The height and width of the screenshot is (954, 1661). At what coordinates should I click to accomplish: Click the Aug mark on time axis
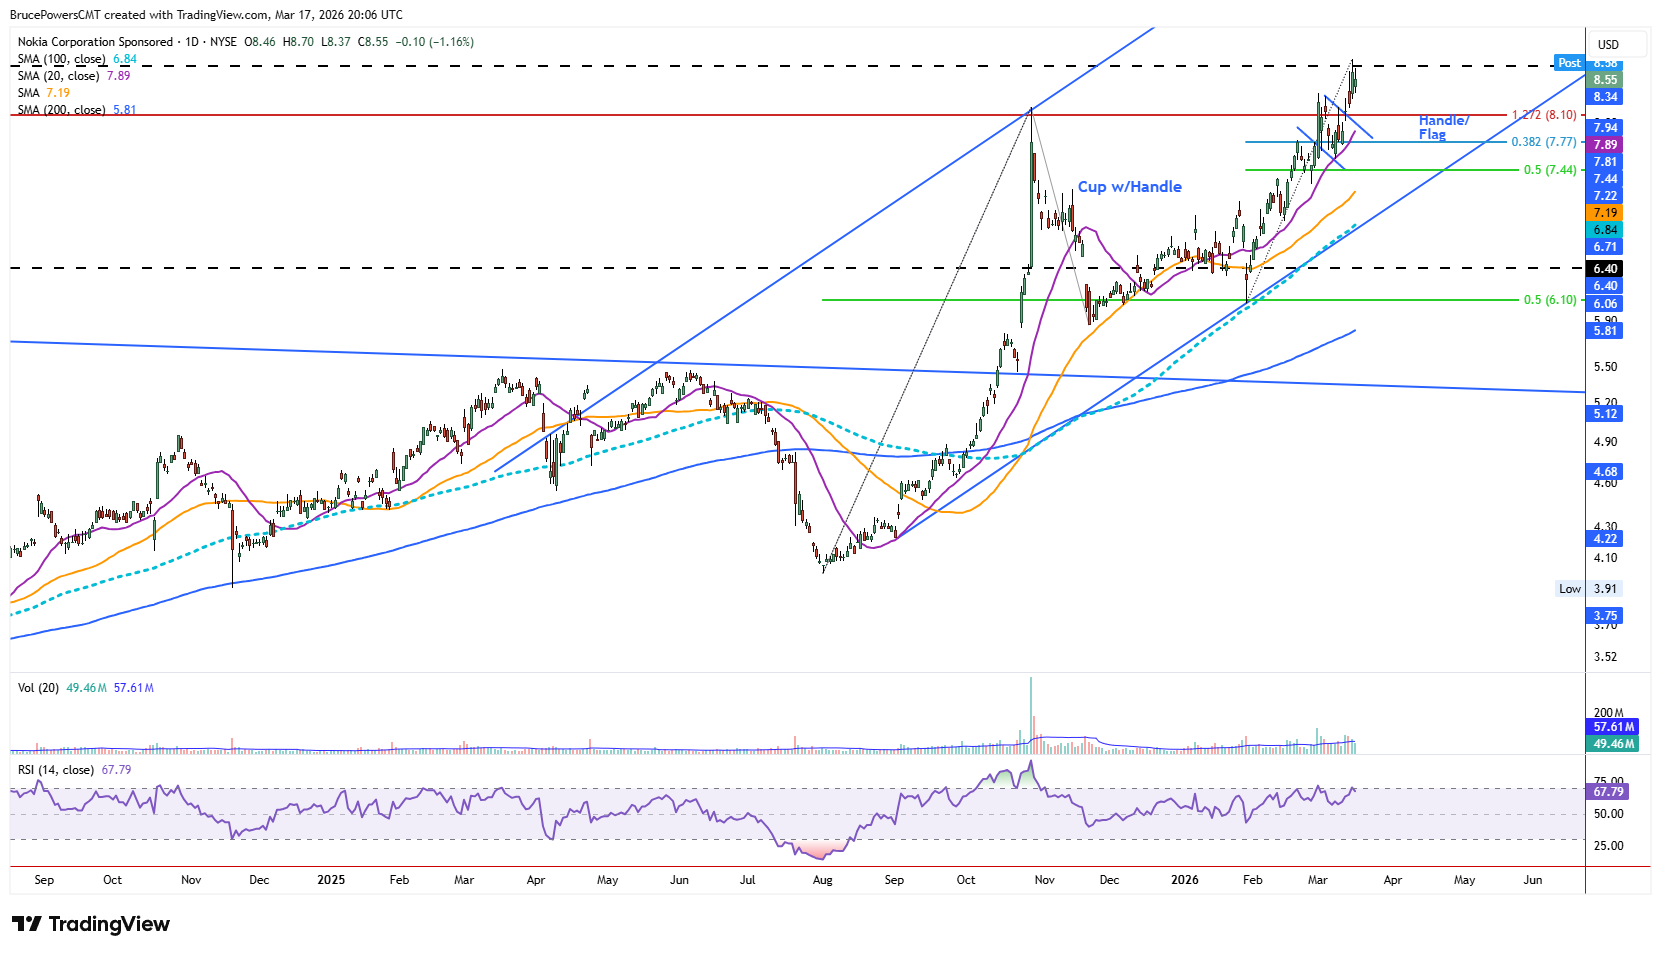click(x=822, y=880)
